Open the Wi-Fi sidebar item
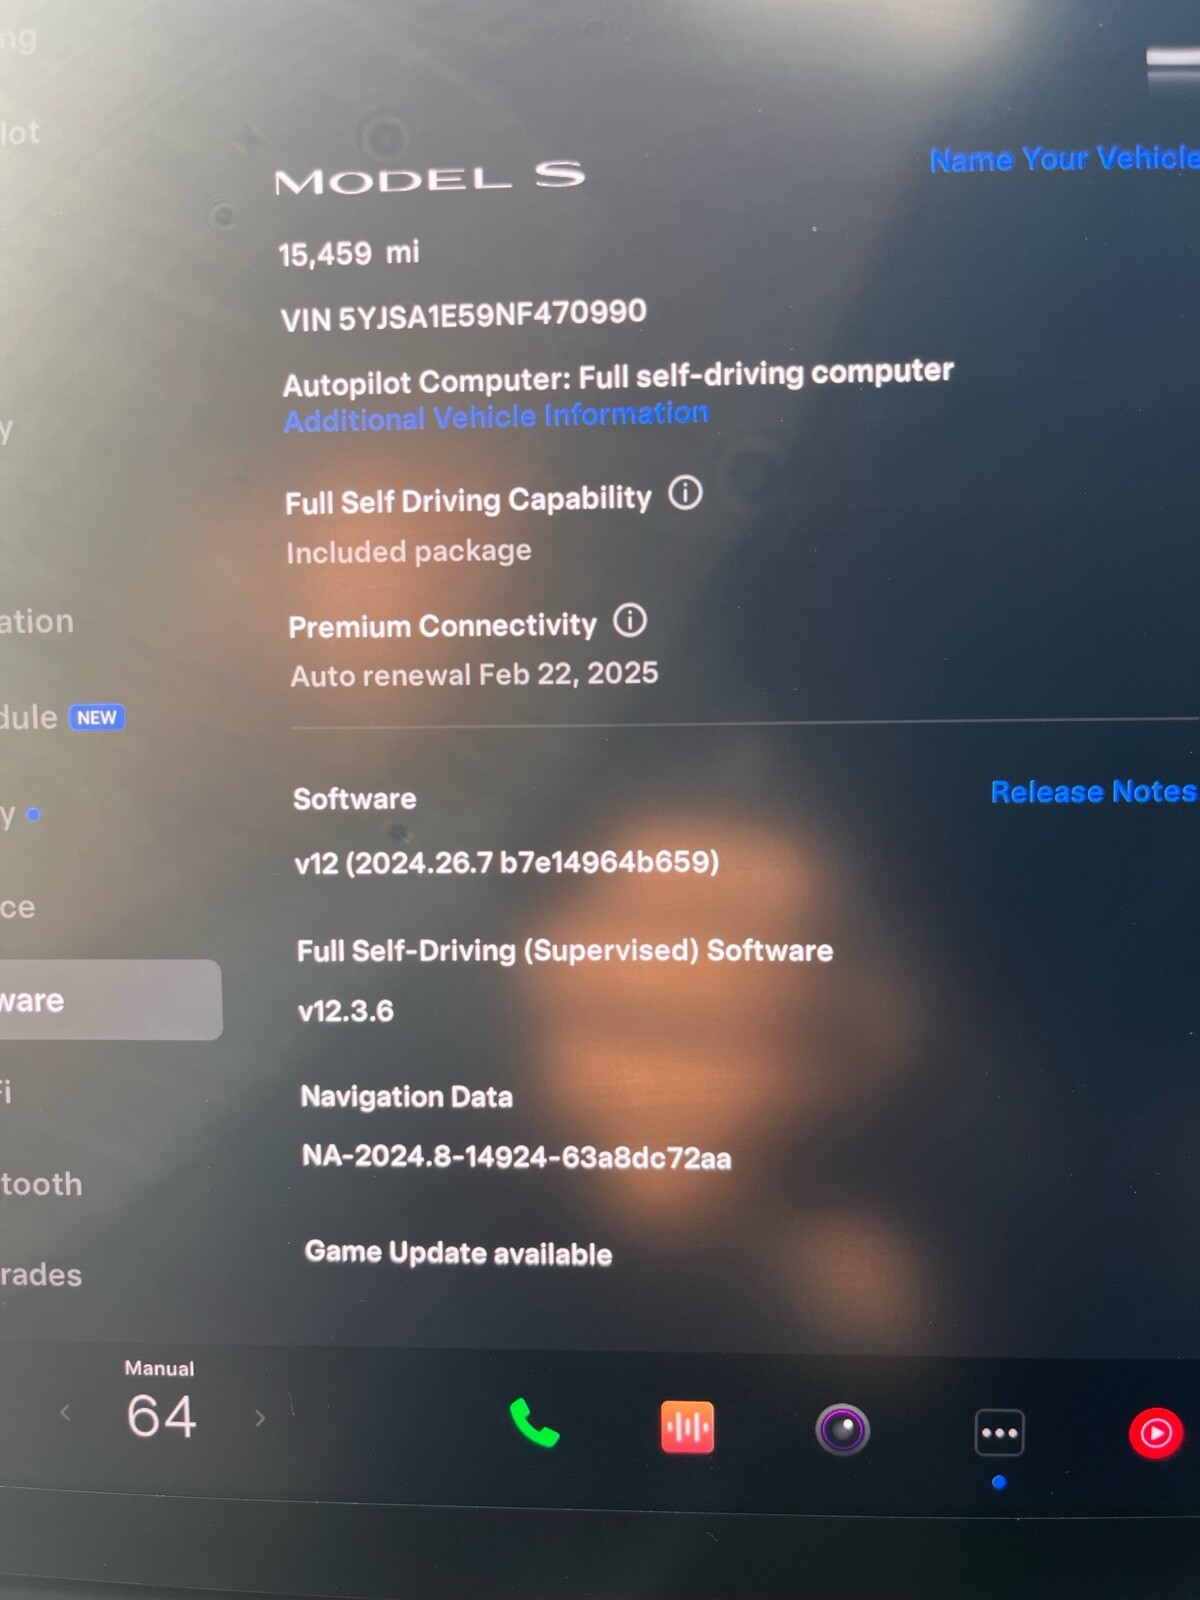 [7, 1092]
